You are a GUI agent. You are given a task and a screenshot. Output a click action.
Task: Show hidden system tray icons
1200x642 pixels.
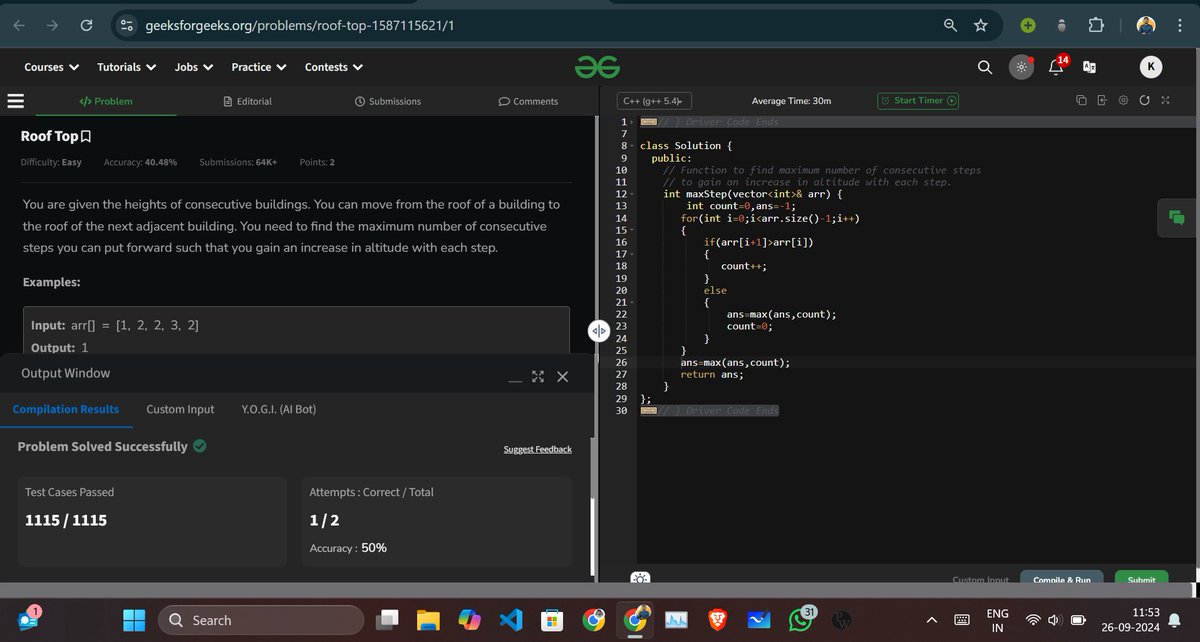[930, 620]
